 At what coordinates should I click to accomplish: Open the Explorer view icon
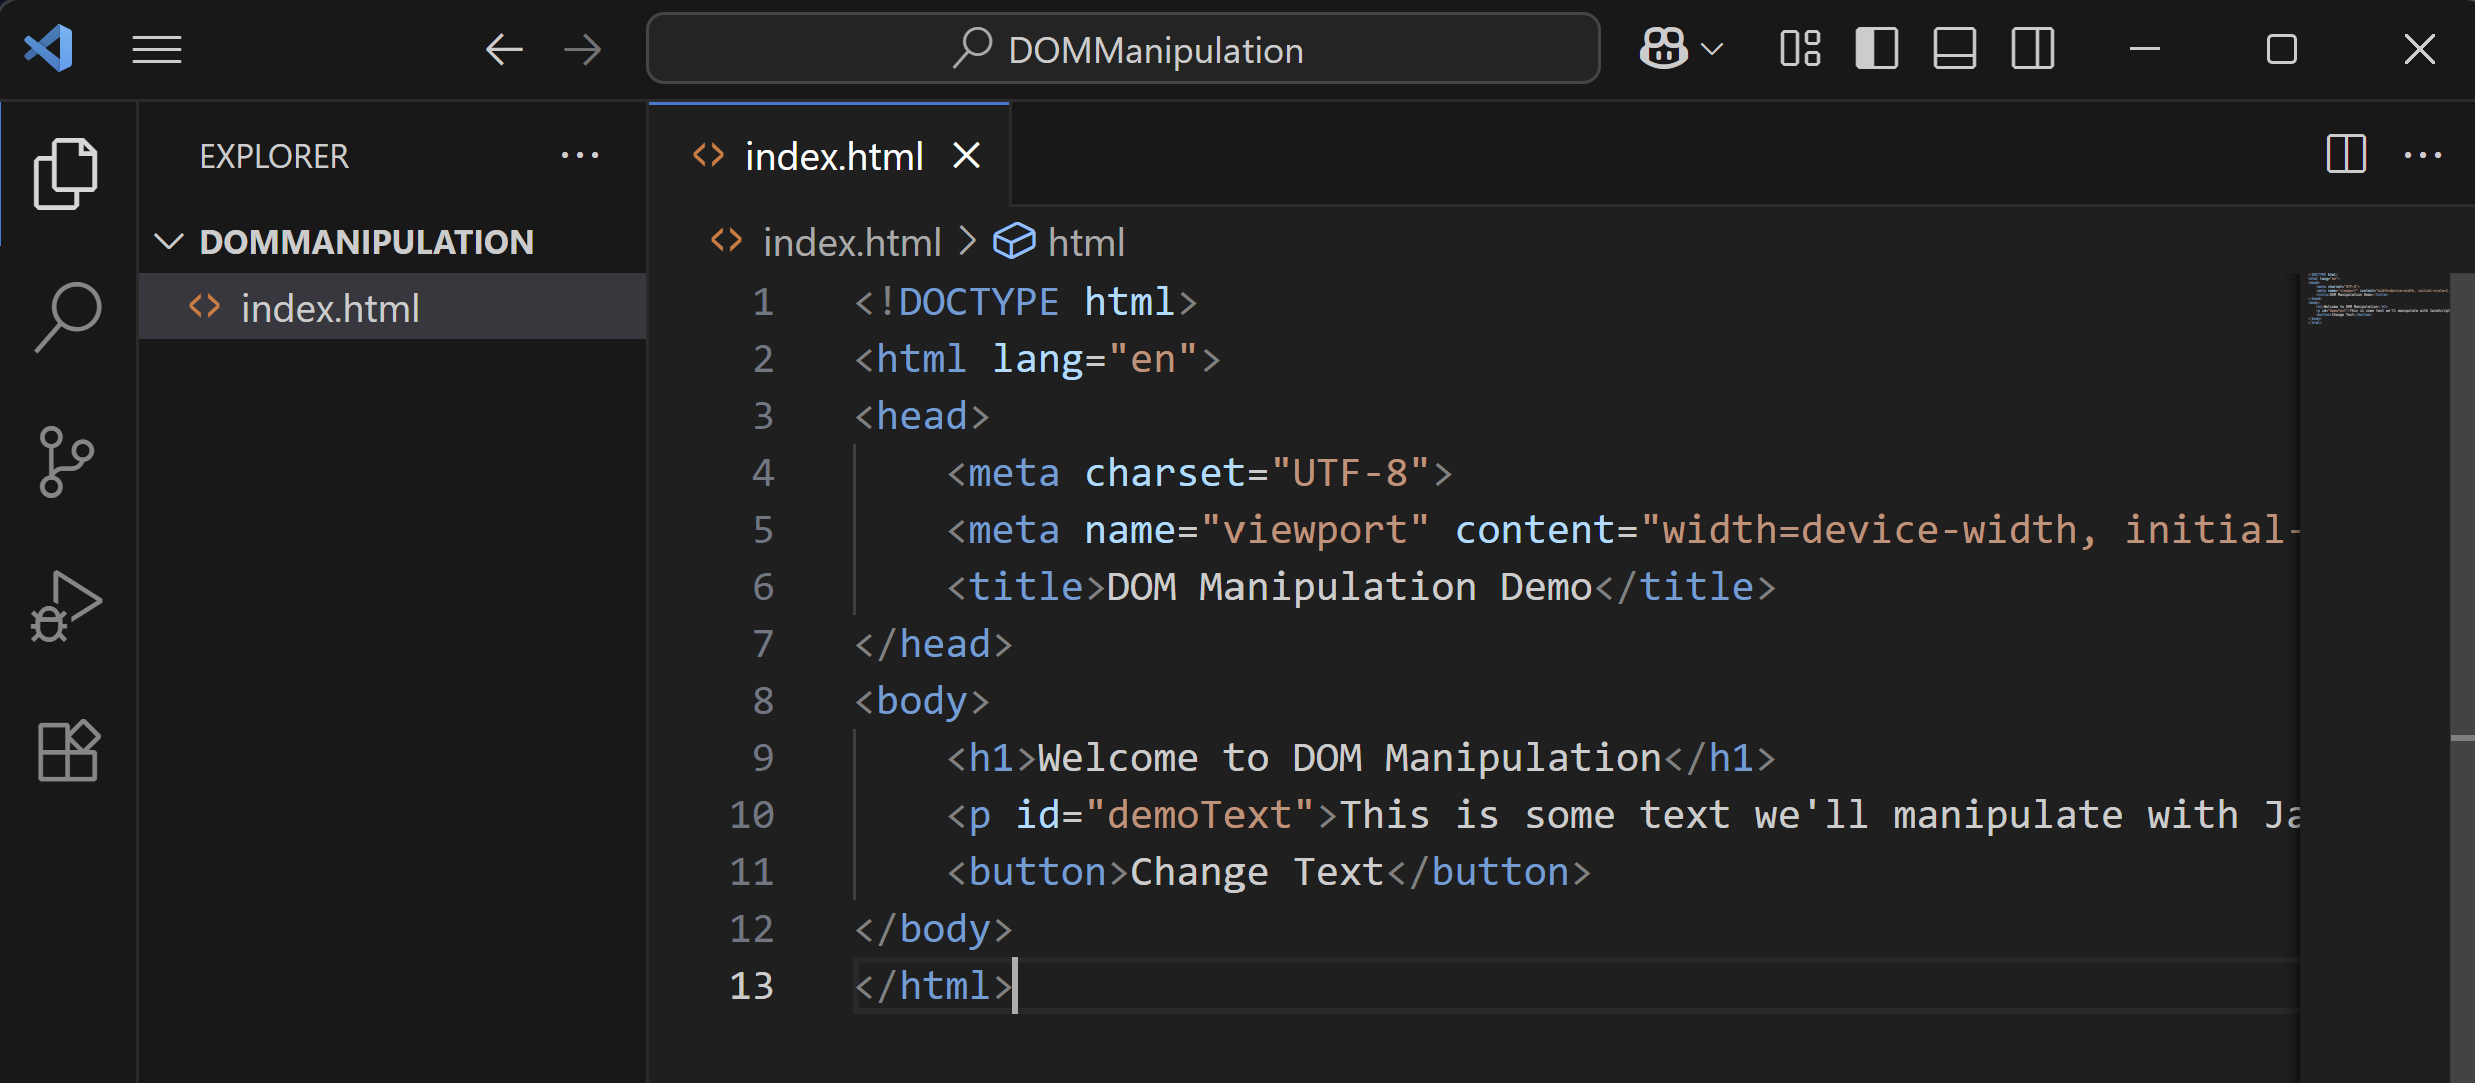65,172
